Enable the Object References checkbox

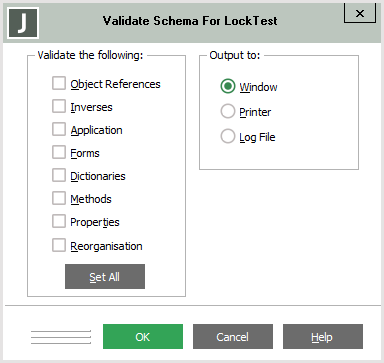pyautogui.click(x=59, y=83)
